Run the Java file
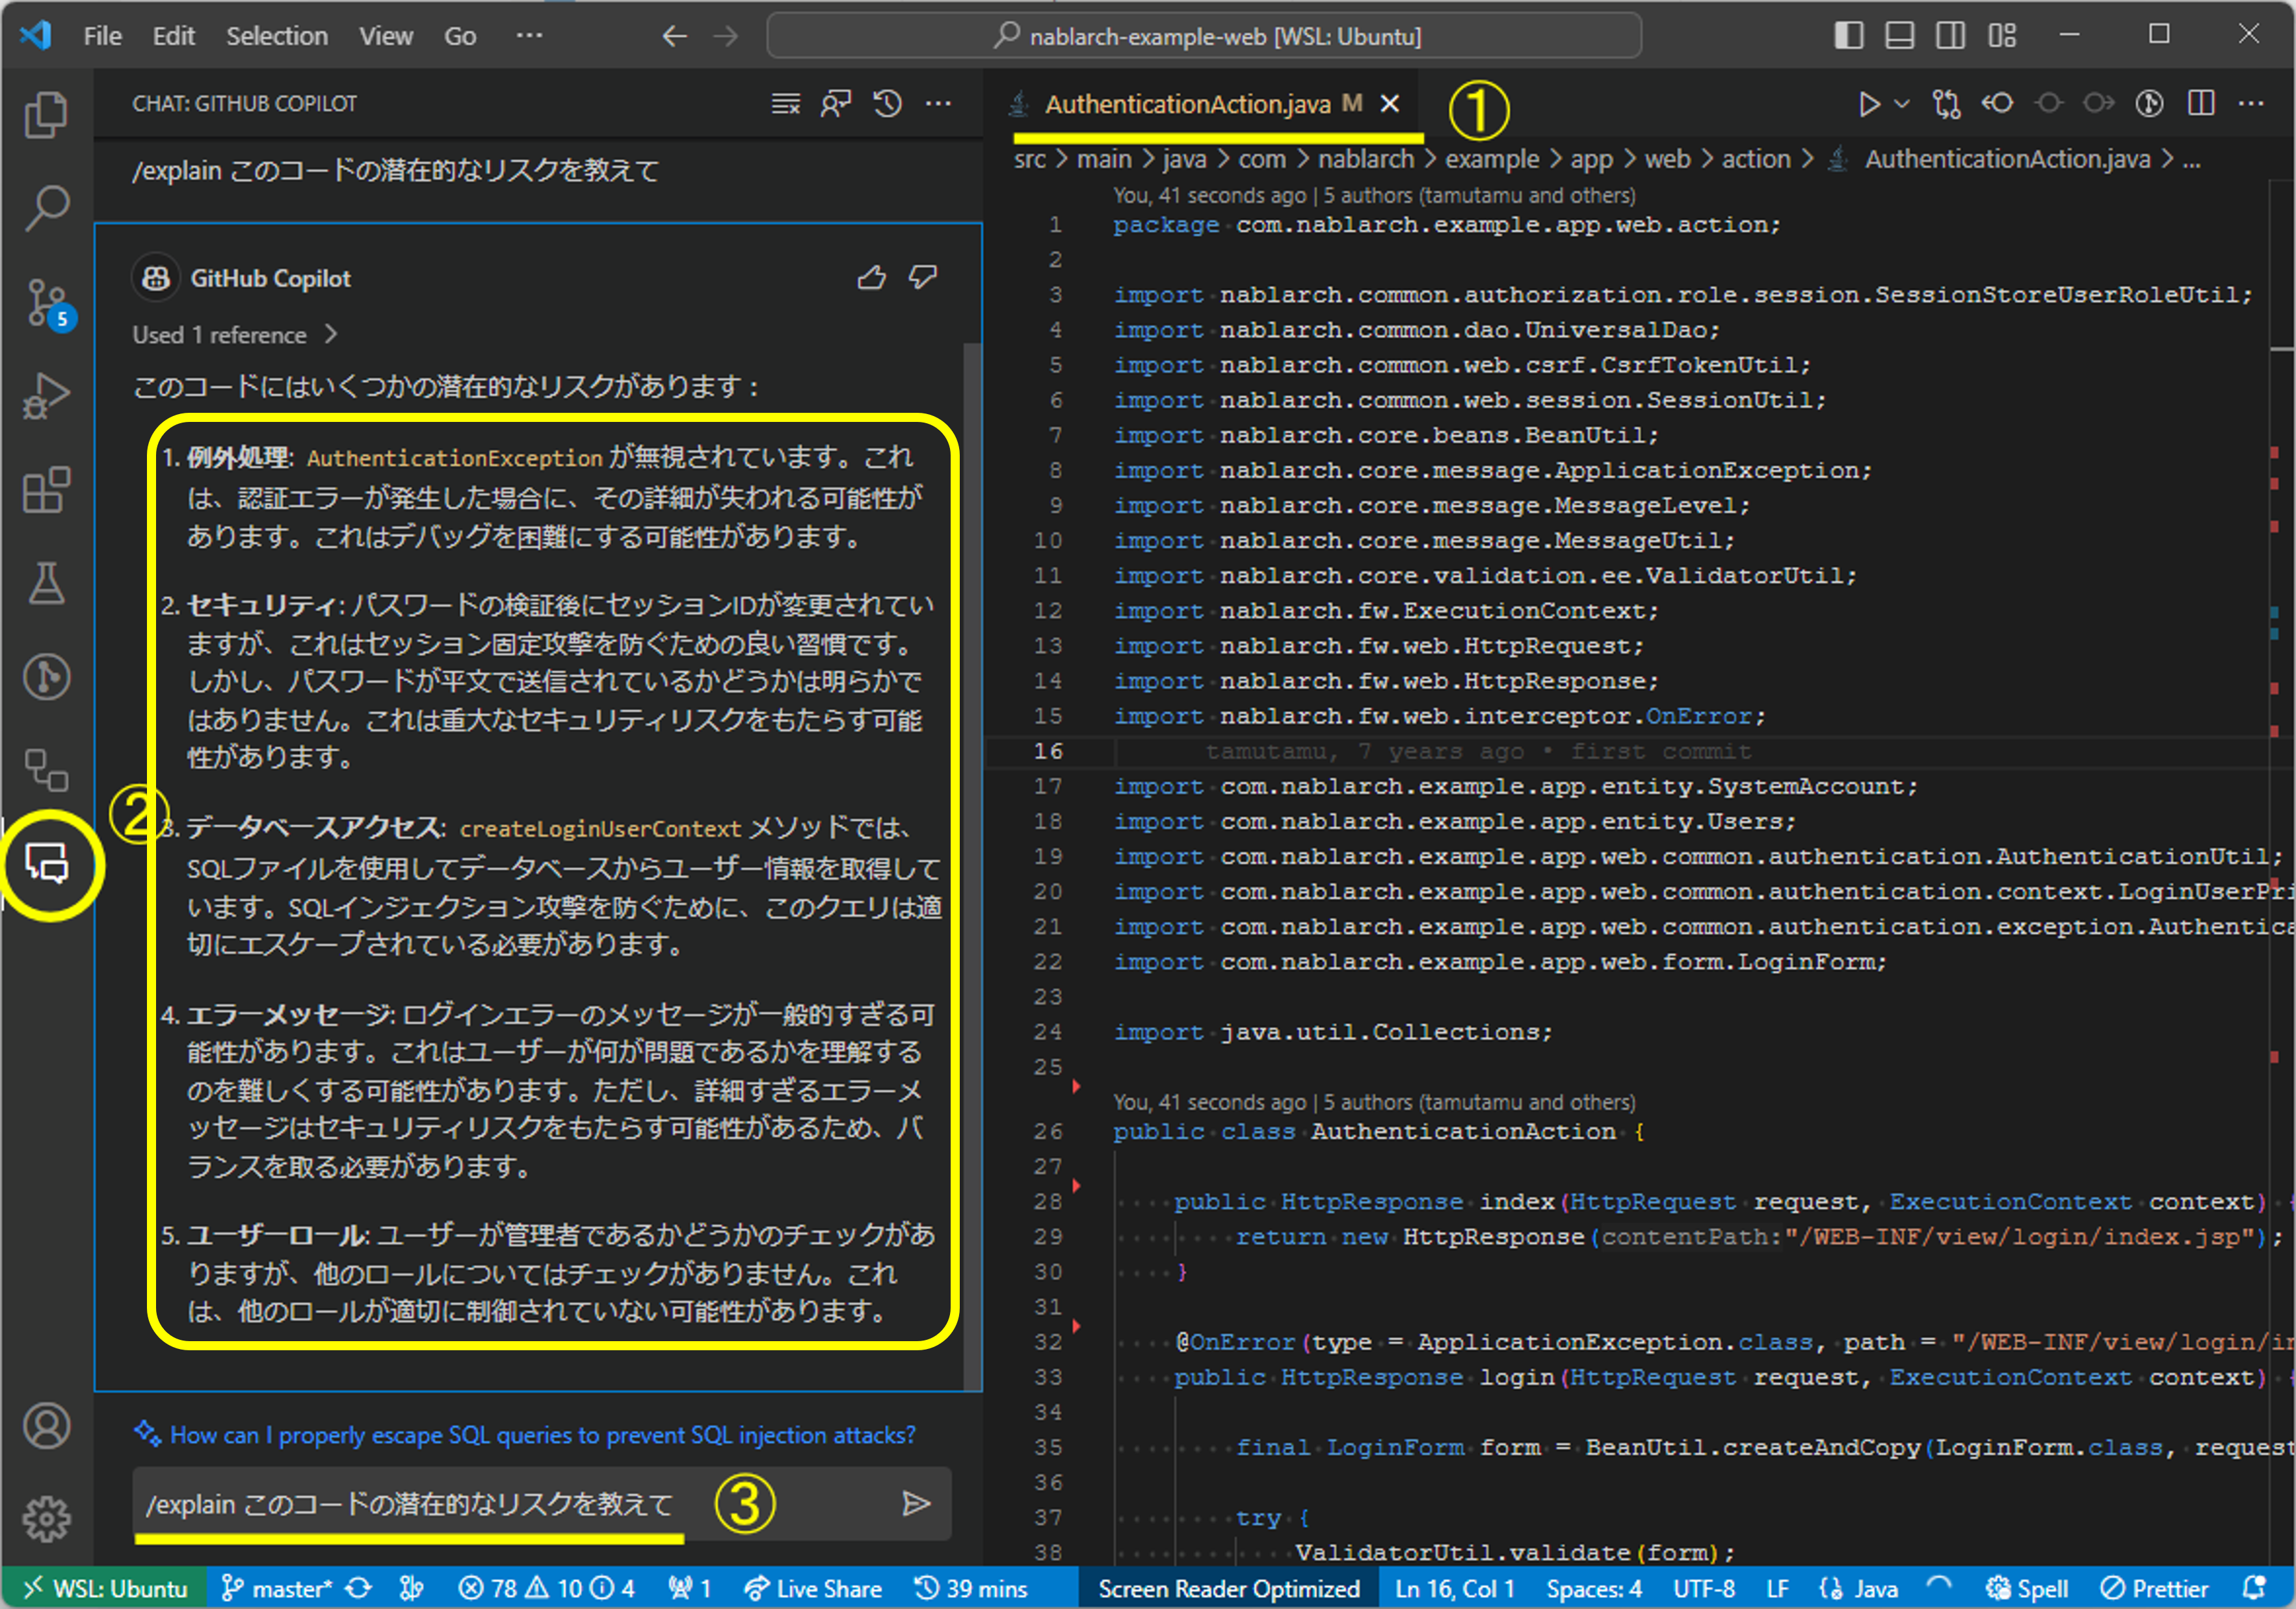The image size is (2296, 1609). pyautogui.click(x=1869, y=104)
